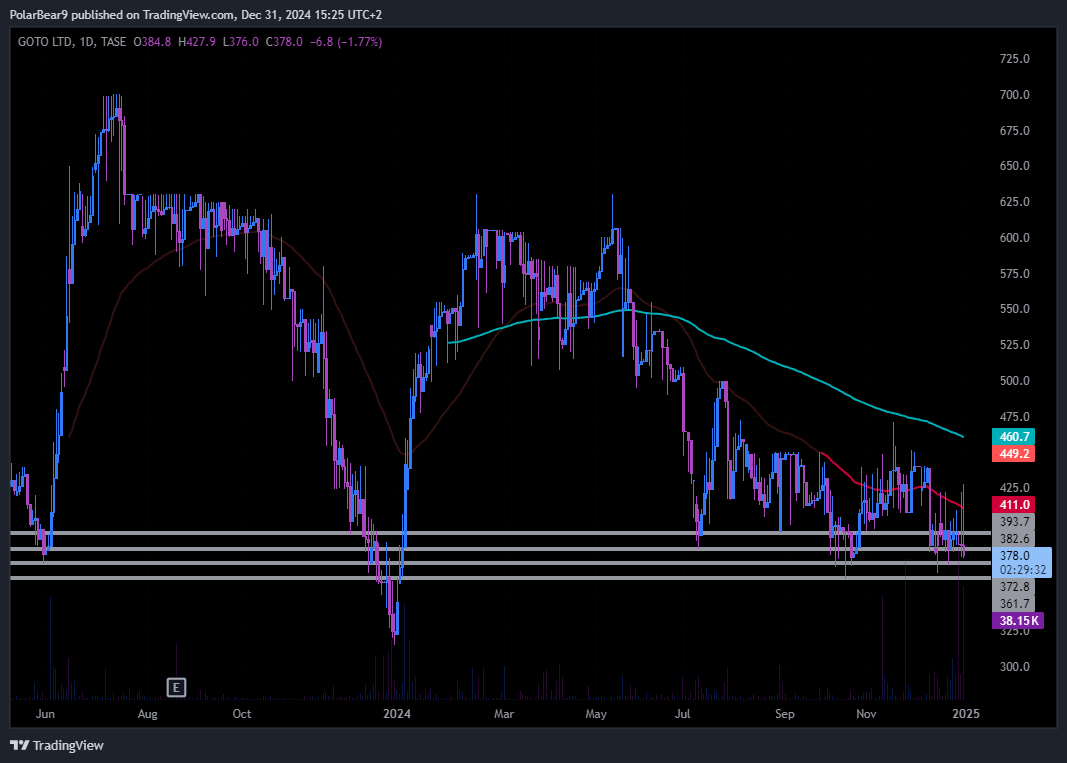Click the 2024 label on the time axis
This screenshot has width=1067, height=763.
[x=398, y=714]
